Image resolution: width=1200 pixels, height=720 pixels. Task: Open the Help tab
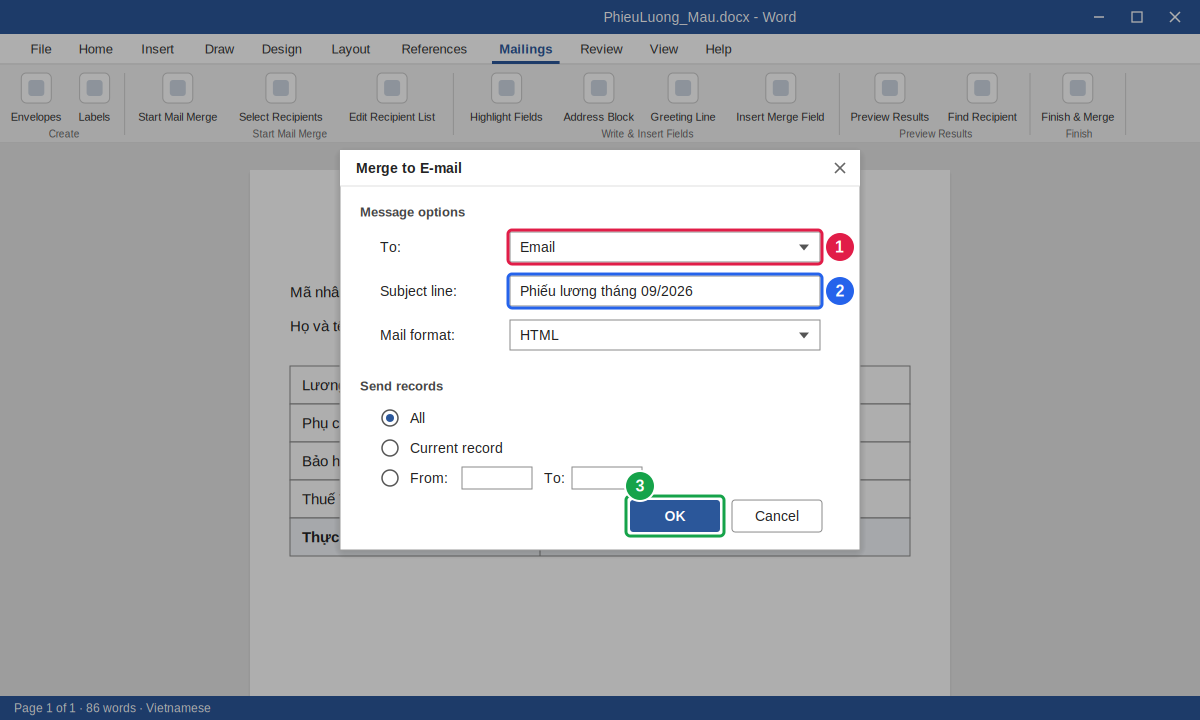tap(718, 49)
